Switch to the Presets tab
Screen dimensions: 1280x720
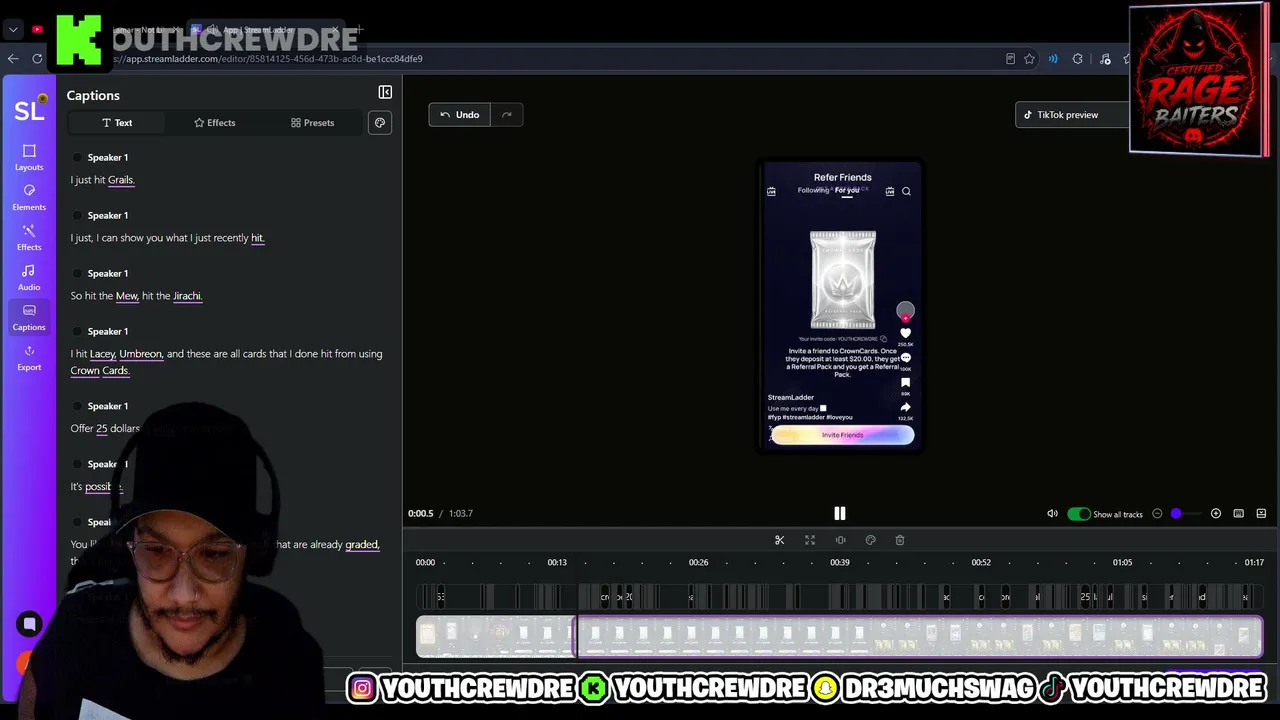tap(313, 123)
